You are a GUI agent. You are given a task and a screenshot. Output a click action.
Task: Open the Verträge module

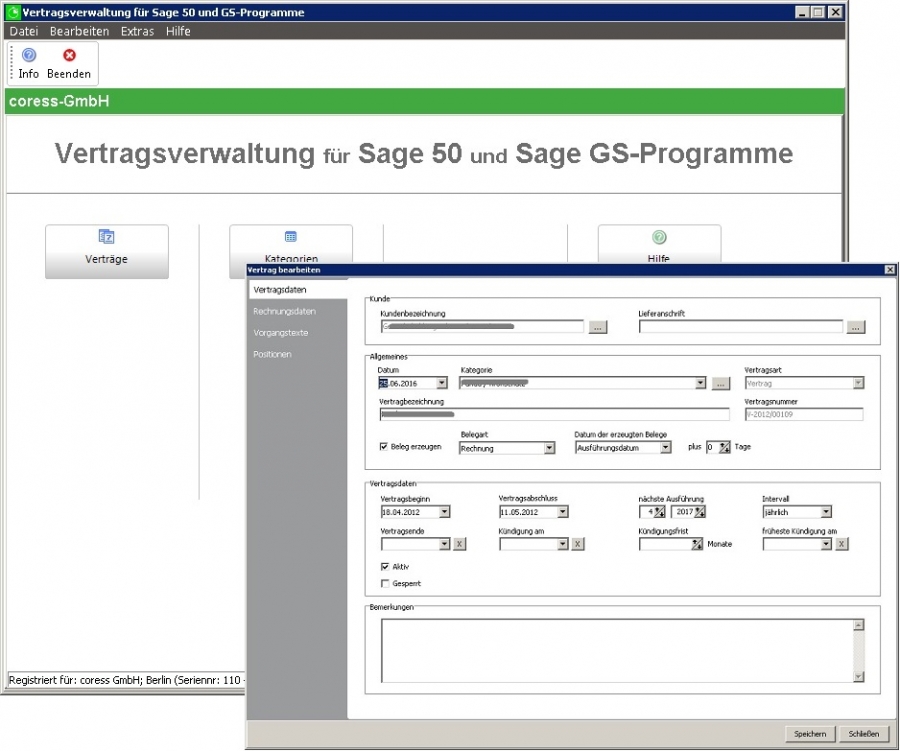(x=106, y=251)
